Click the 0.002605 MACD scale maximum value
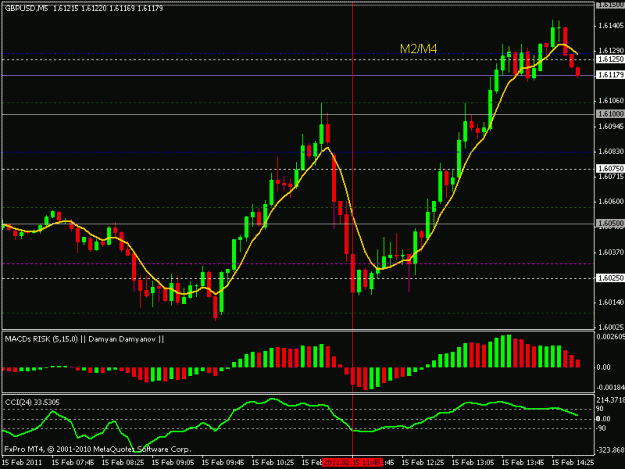Screen dimensions: 625x469 (x=611, y=337)
